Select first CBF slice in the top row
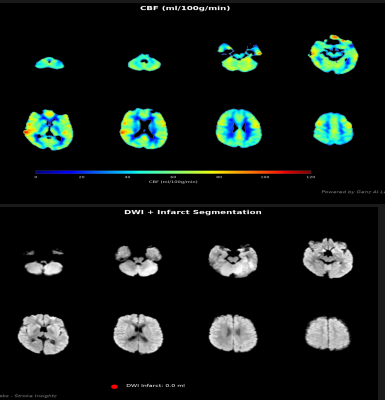 (49, 63)
